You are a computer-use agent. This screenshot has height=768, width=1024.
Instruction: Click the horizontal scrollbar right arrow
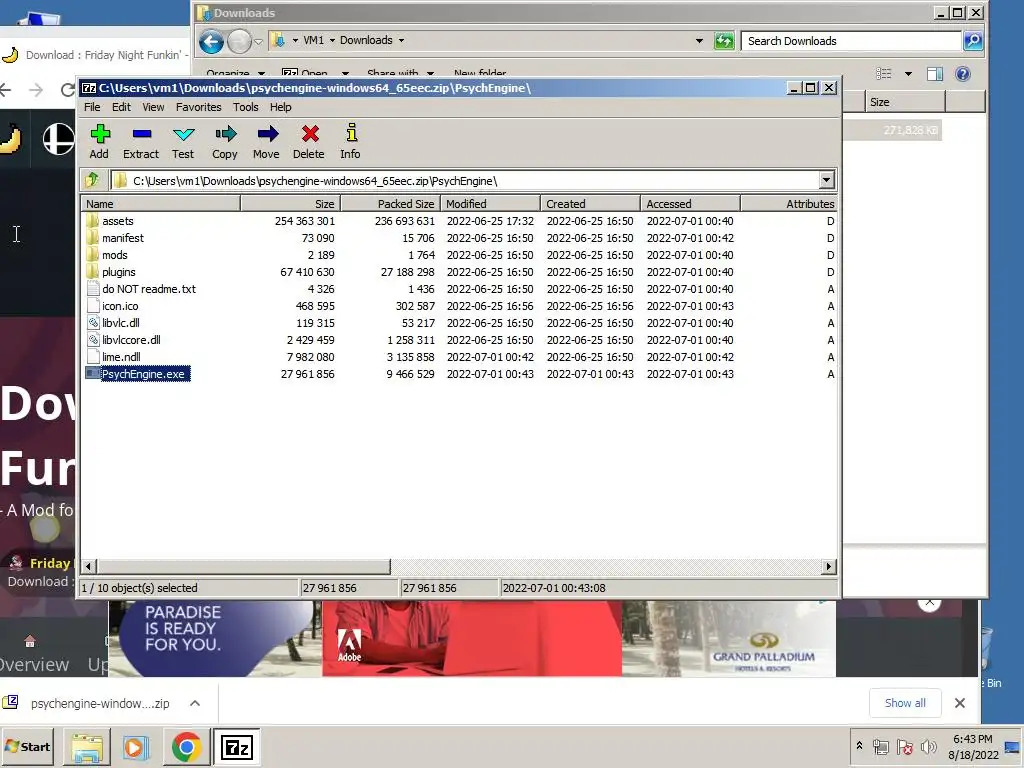(829, 566)
